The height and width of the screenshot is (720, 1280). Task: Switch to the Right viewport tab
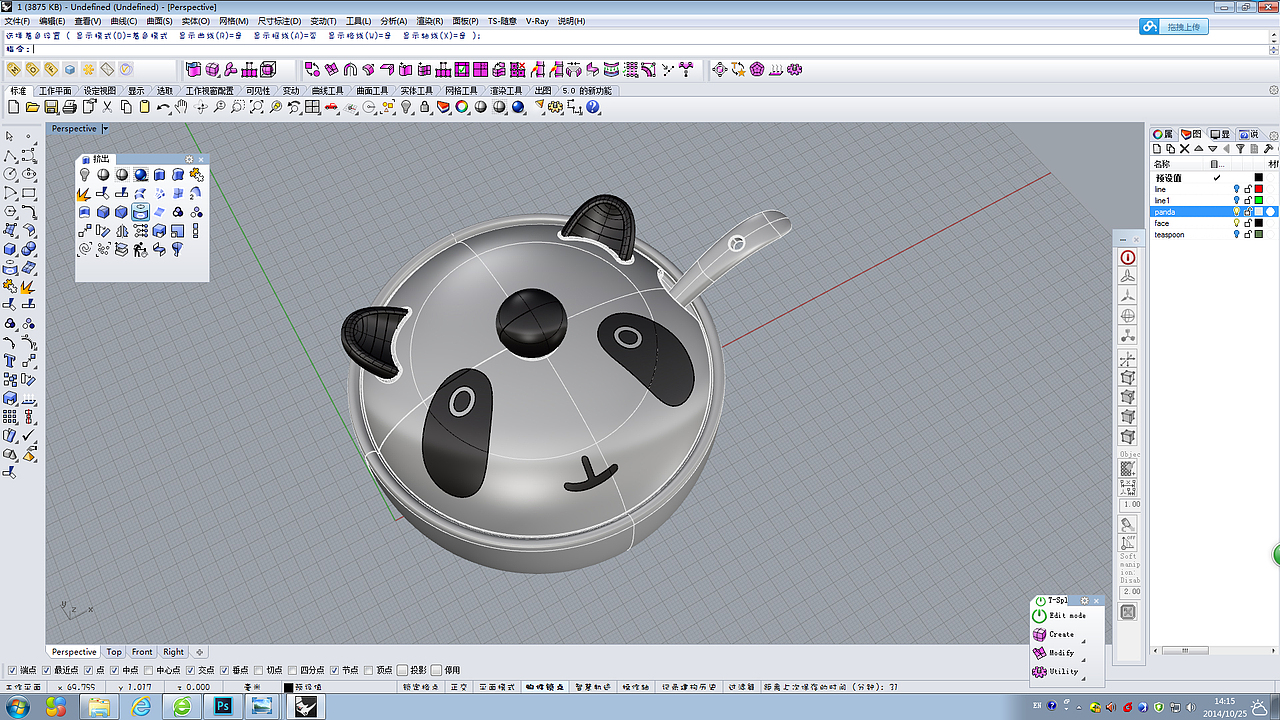coord(174,652)
